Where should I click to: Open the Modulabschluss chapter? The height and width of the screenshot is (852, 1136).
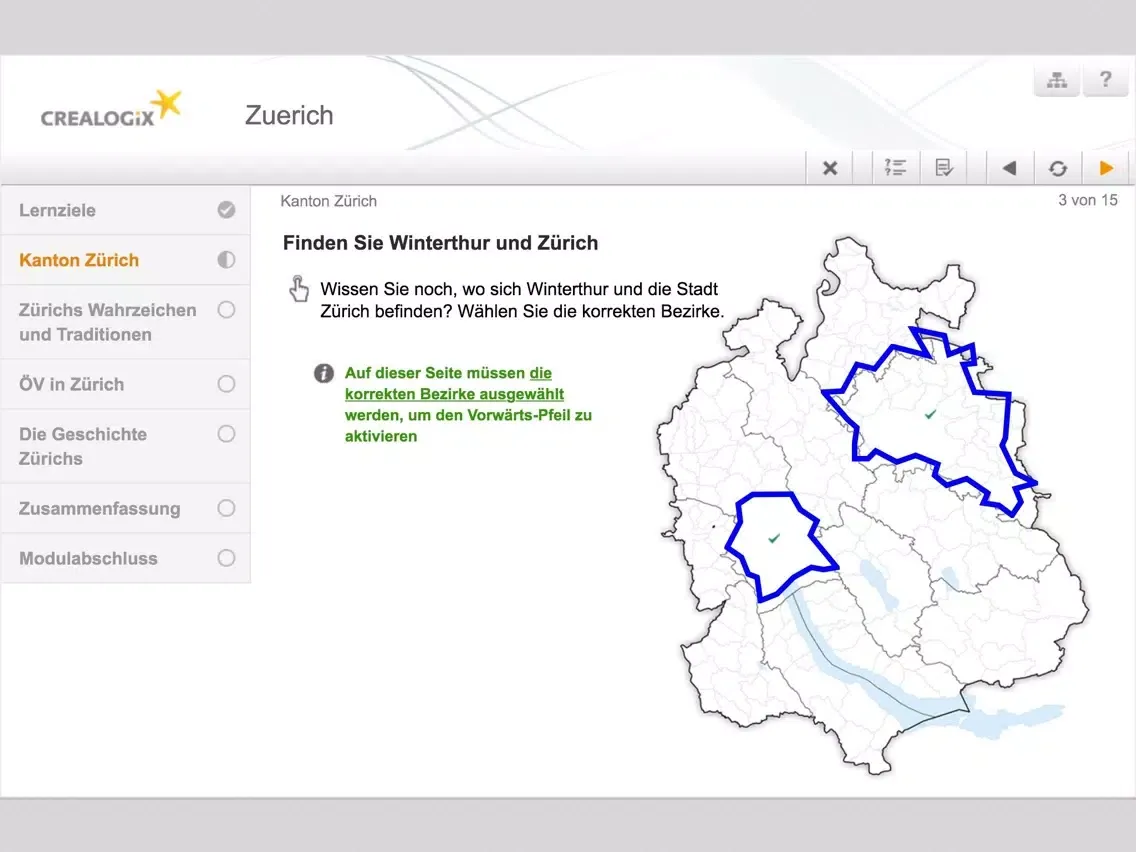click(x=126, y=559)
